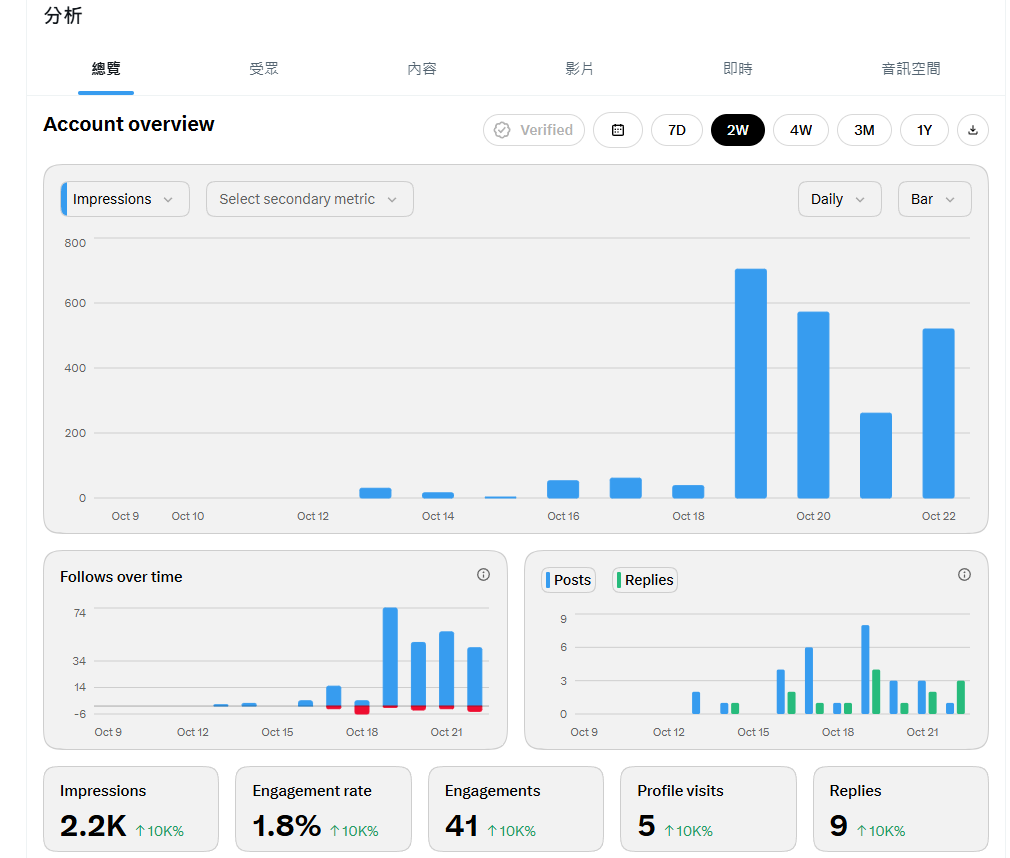Toggle the Replies series in chart legend
1010x858 pixels.
[644, 580]
